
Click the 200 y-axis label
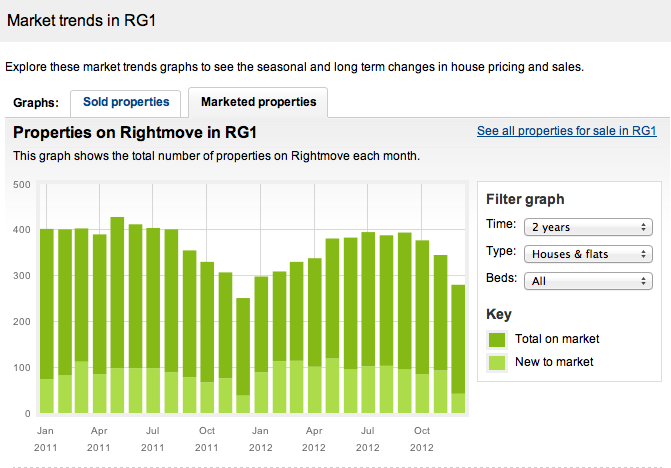[22, 322]
